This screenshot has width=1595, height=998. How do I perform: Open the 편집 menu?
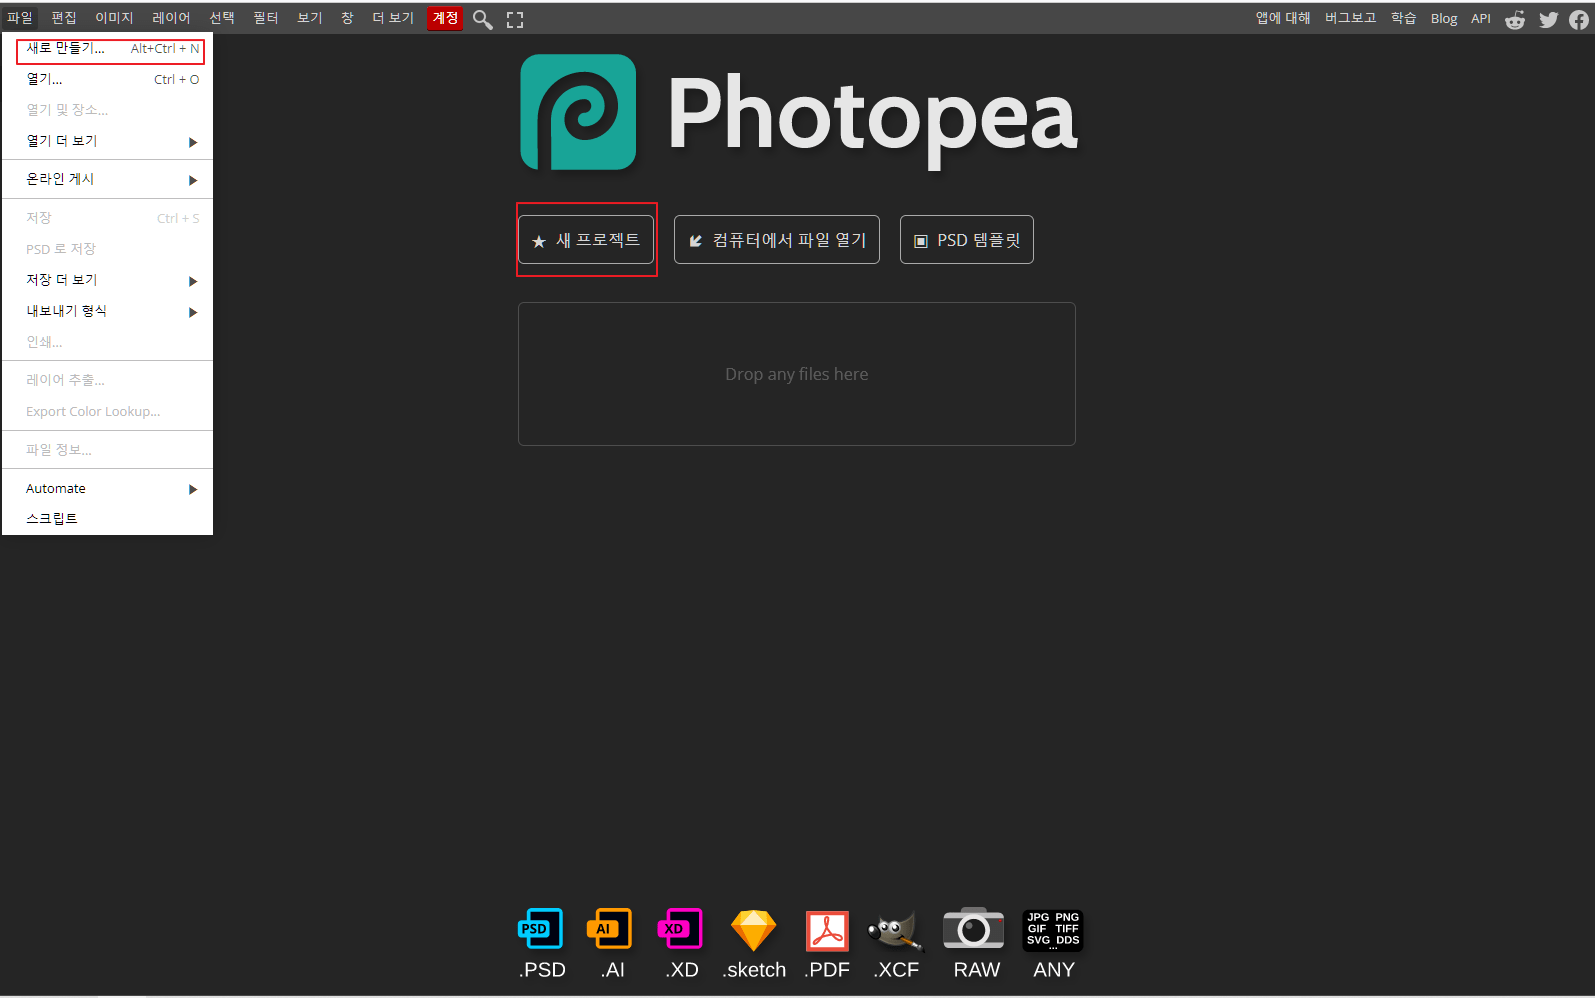[64, 18]
